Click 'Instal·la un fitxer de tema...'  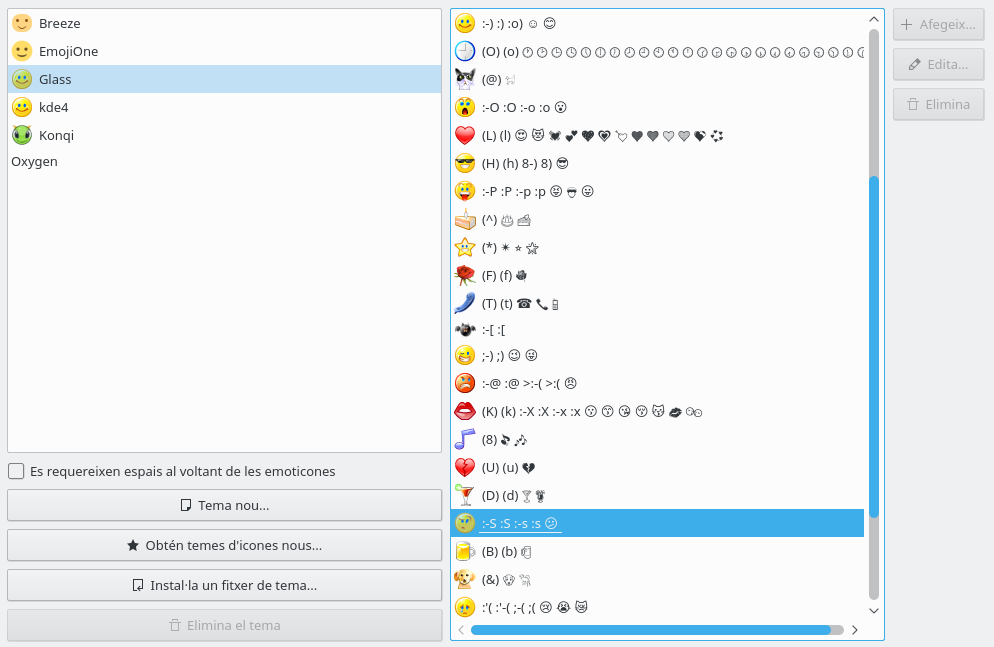tap(224, 585)
